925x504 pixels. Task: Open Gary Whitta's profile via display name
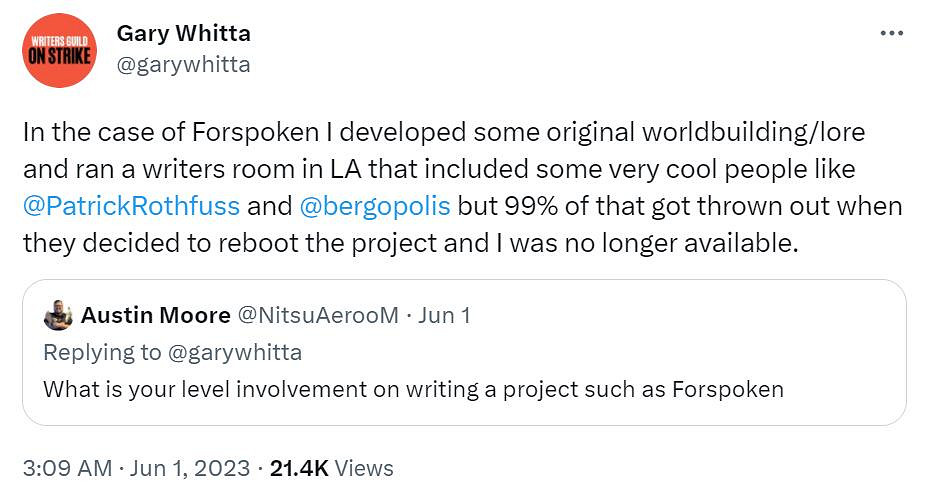click(x=184, y=33)
